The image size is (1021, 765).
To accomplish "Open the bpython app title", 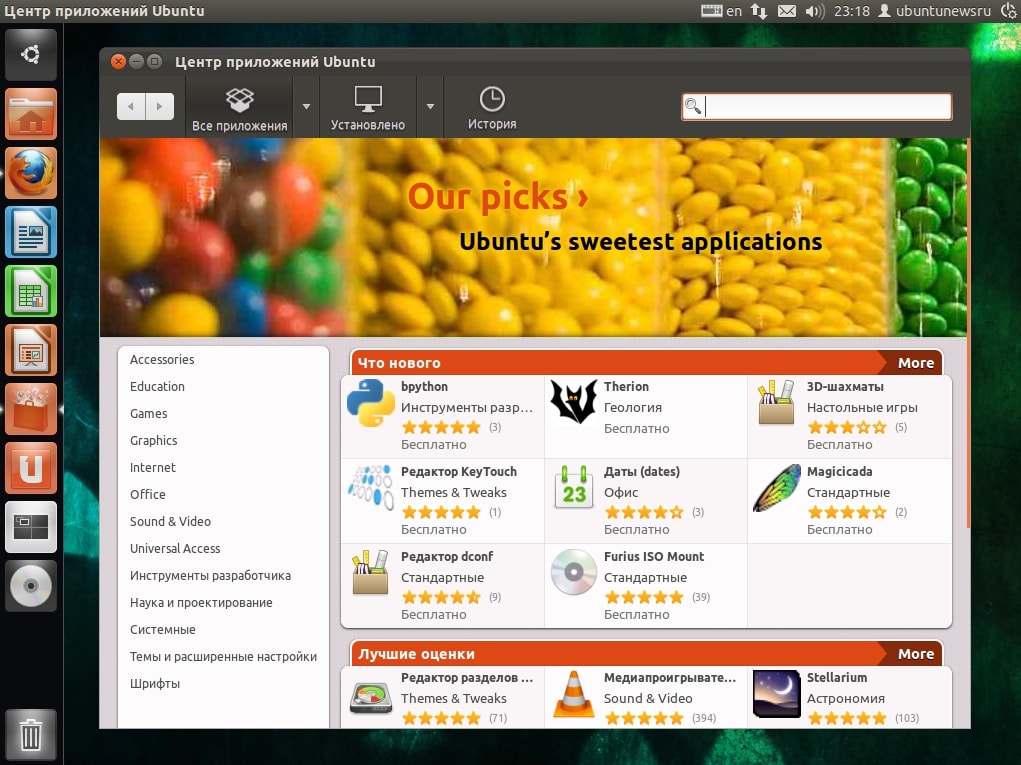I will [x=425, y=387].
